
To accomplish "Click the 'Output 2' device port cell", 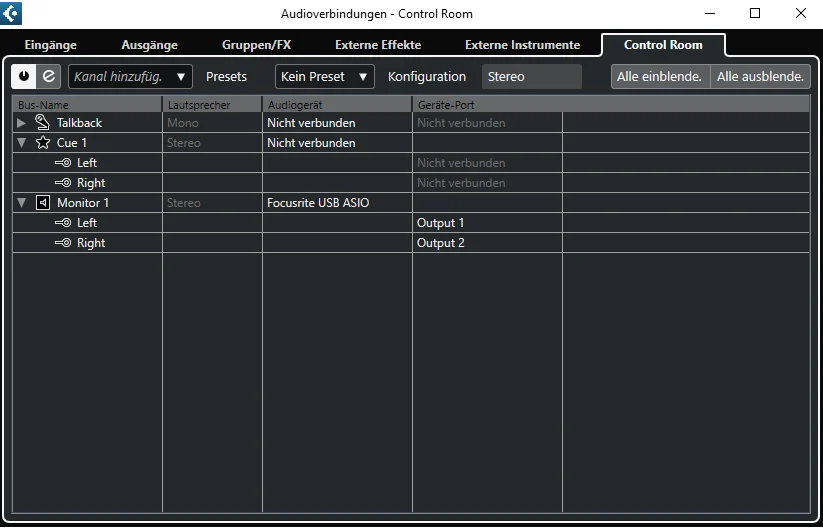I will click(487, 242).
